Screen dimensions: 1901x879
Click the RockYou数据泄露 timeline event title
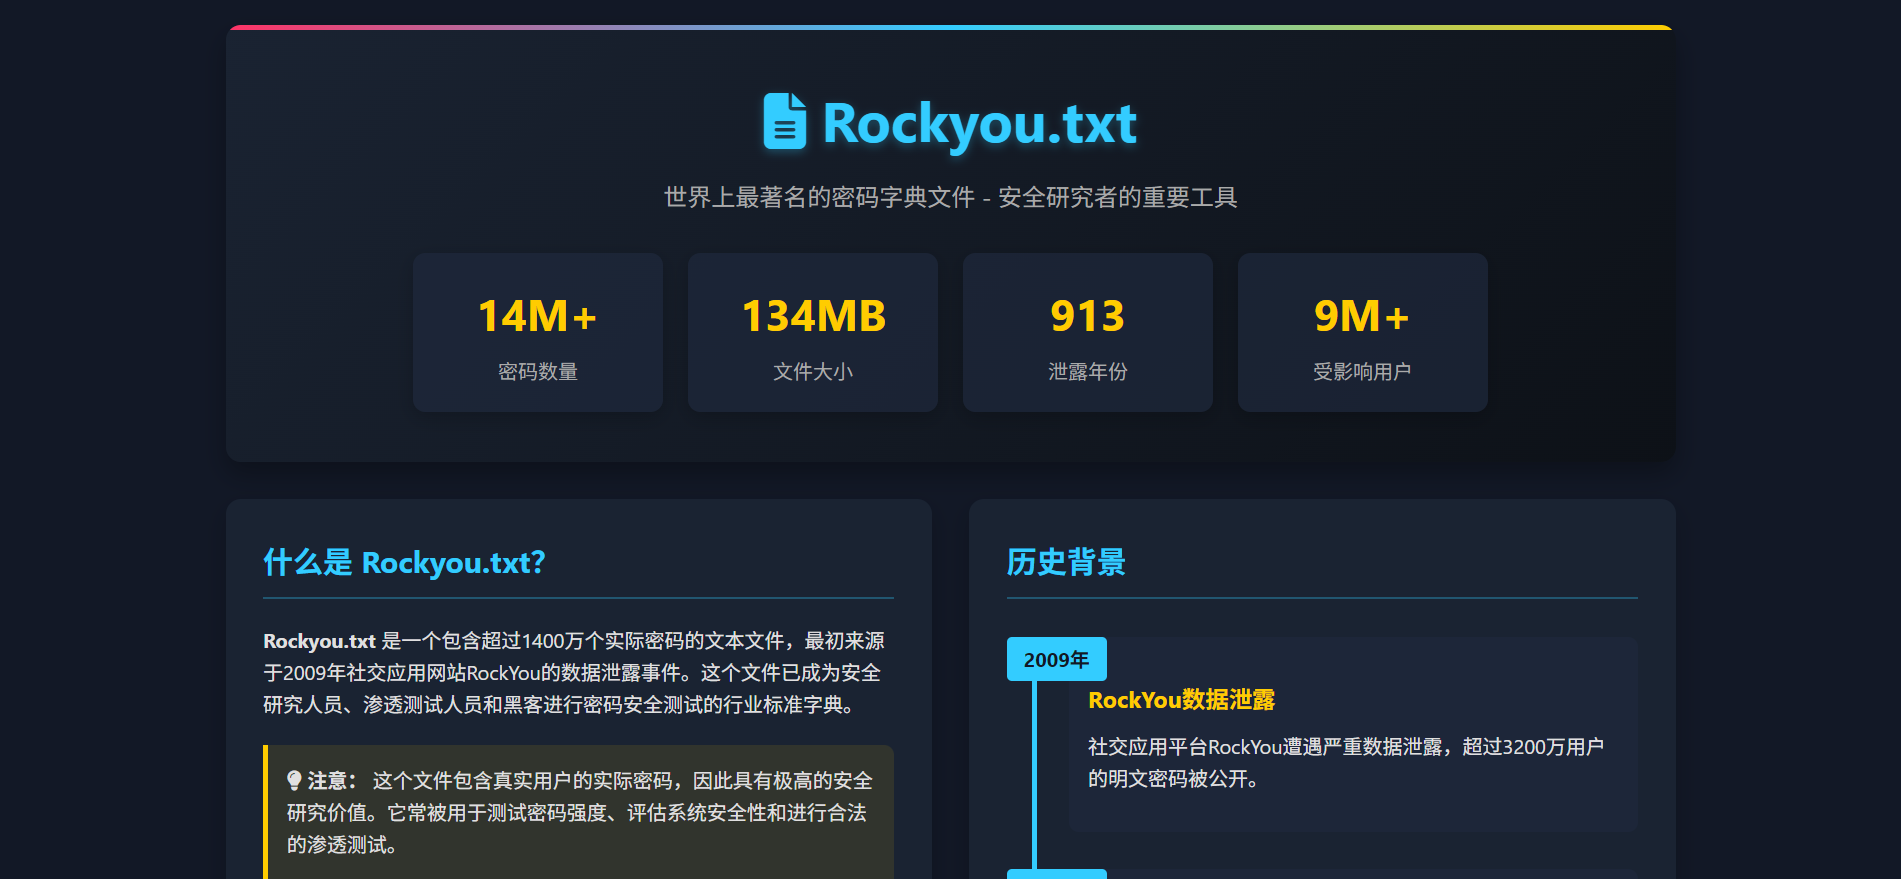[1181, 700]
